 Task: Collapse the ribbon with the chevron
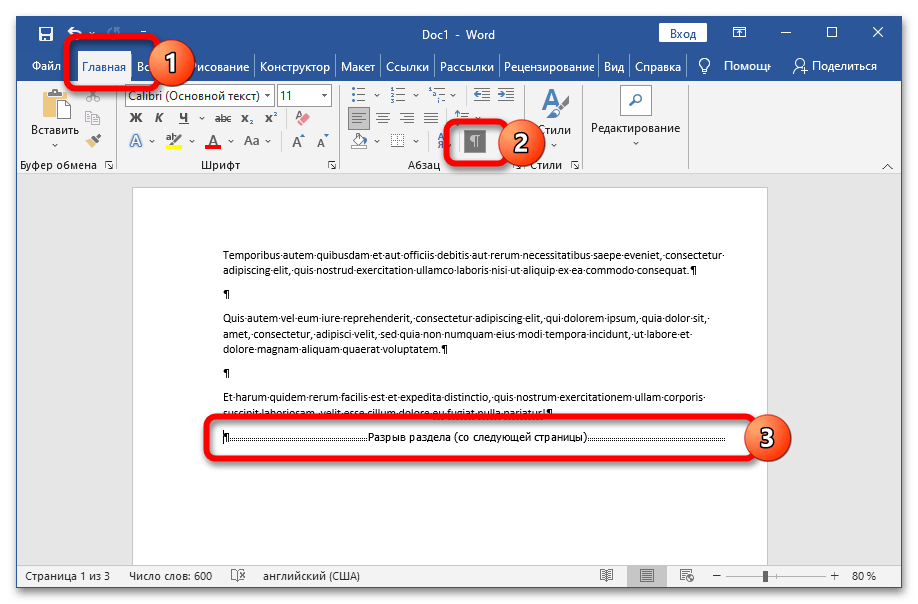[x=887, y=167]
